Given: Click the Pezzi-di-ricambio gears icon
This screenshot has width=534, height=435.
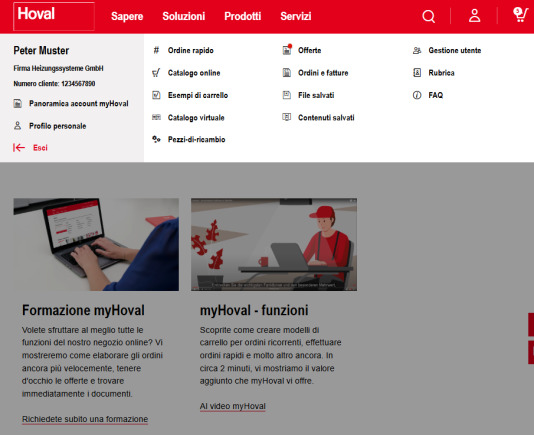Looking at the screenshot, I should point(156,139).
